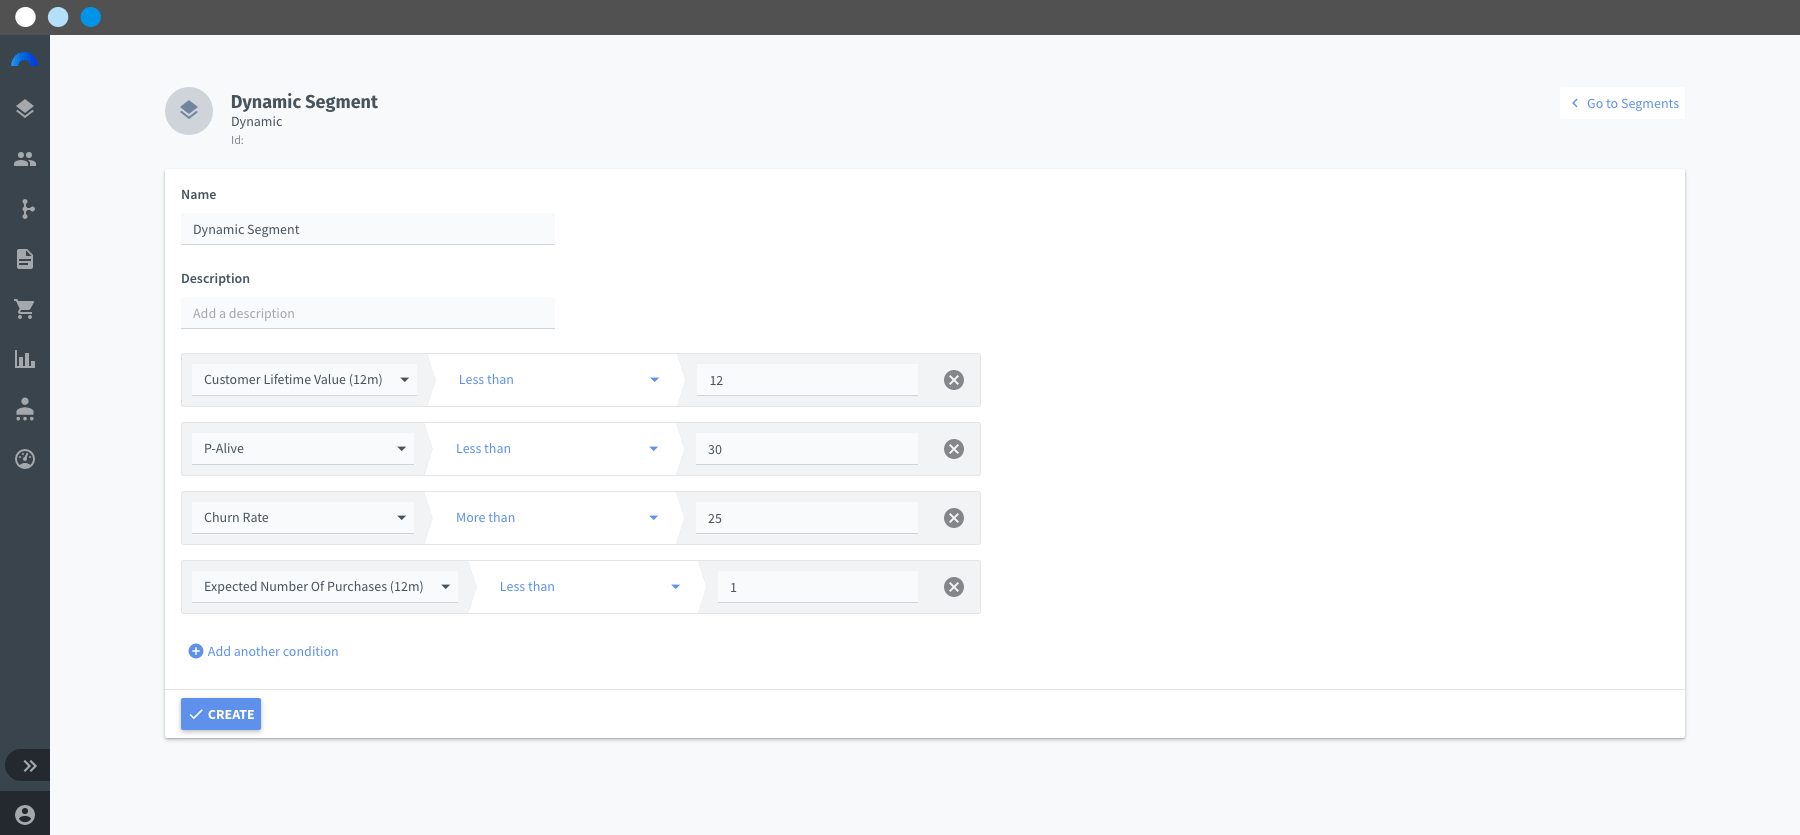Open Less than operator for Expected Purchases
Screen dimensions: 1800x835
[589, 587]
